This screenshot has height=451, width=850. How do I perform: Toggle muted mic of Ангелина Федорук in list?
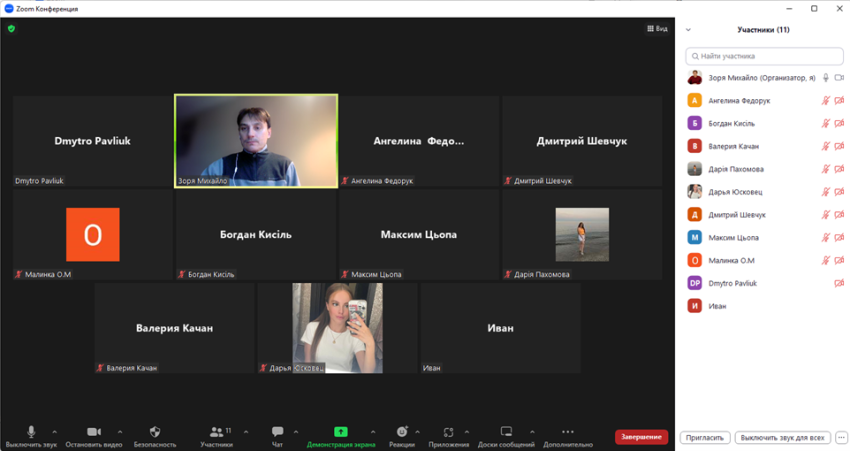(826, 100)
